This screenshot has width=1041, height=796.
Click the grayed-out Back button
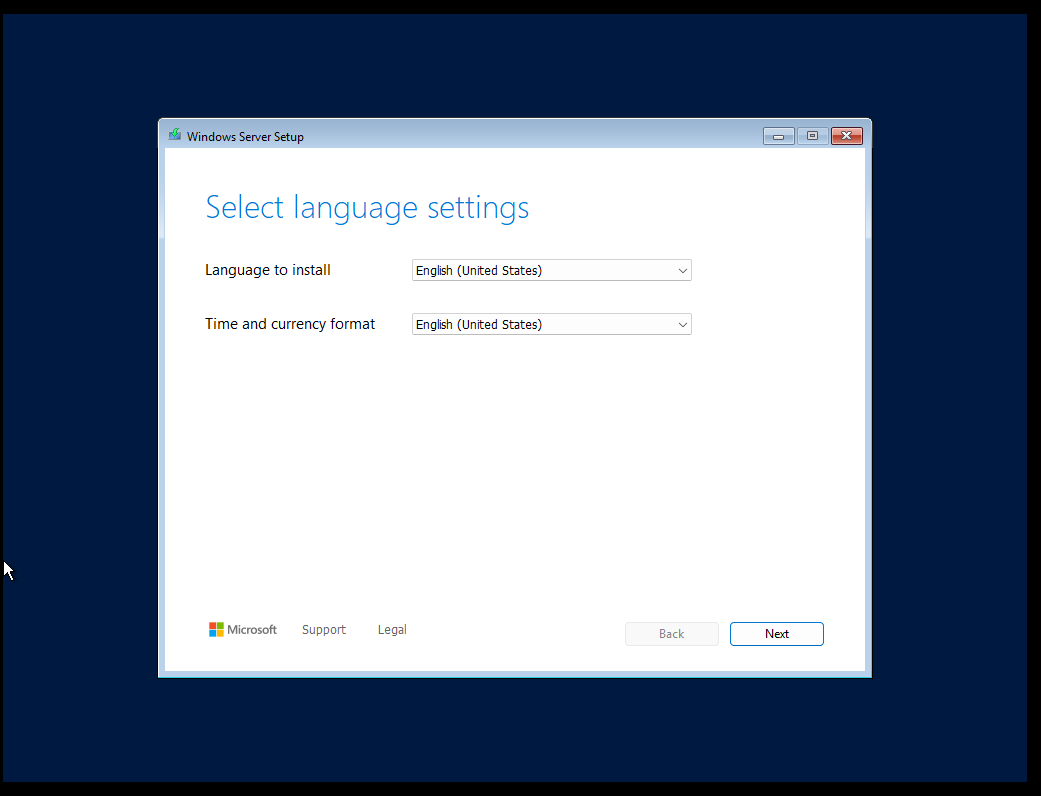pyautogui.click(x=671, y=634)
